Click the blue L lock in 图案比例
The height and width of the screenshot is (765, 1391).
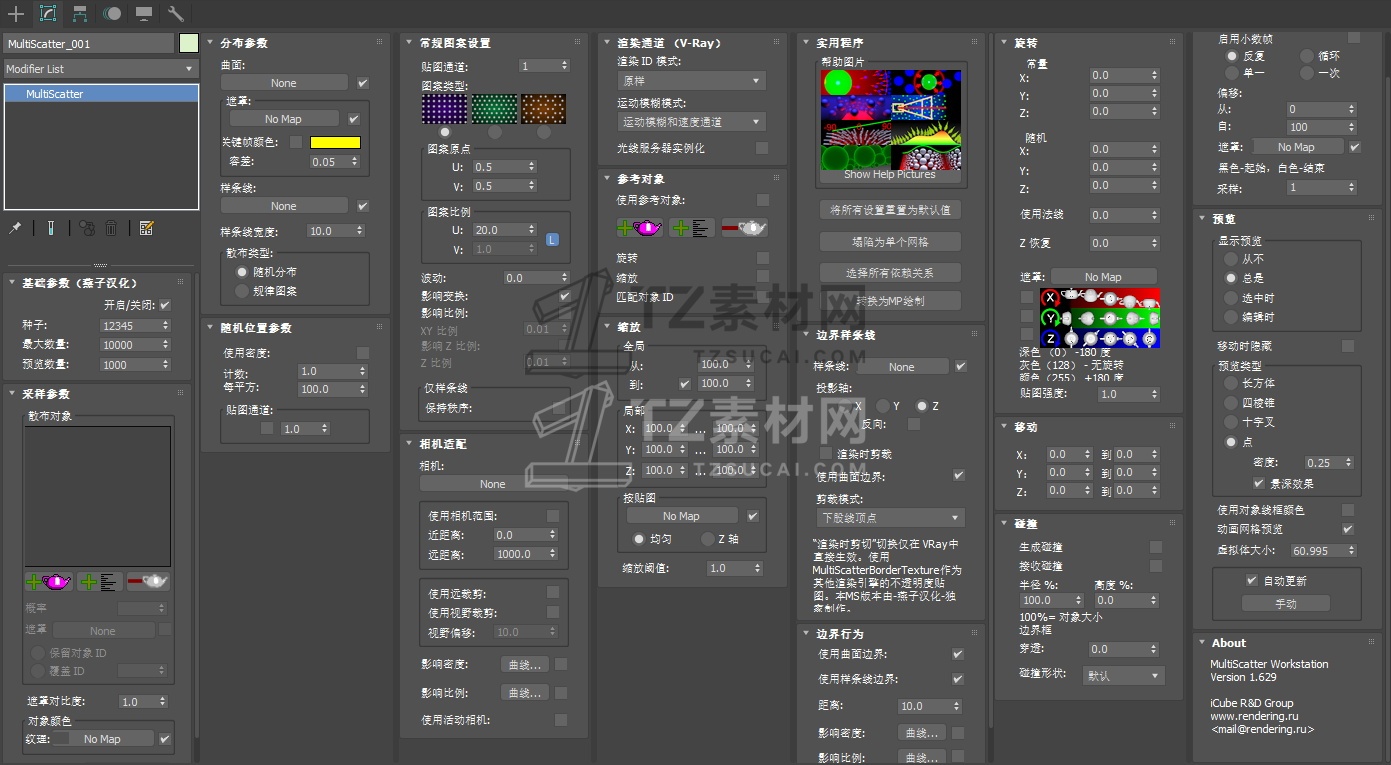click(552, 239)
